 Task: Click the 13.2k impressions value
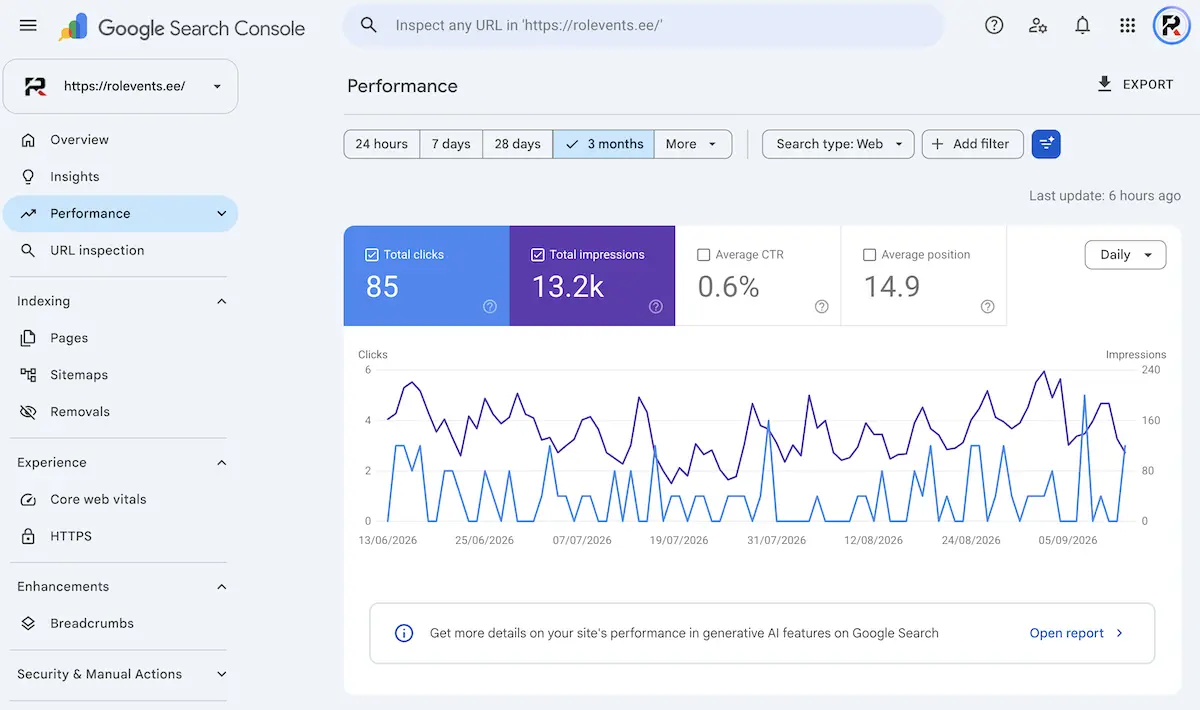[x=567, y=287]
